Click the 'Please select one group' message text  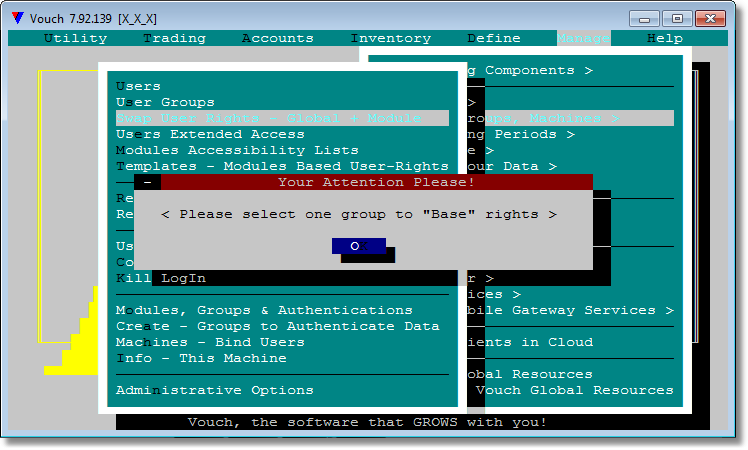click(x=359, y=214)
